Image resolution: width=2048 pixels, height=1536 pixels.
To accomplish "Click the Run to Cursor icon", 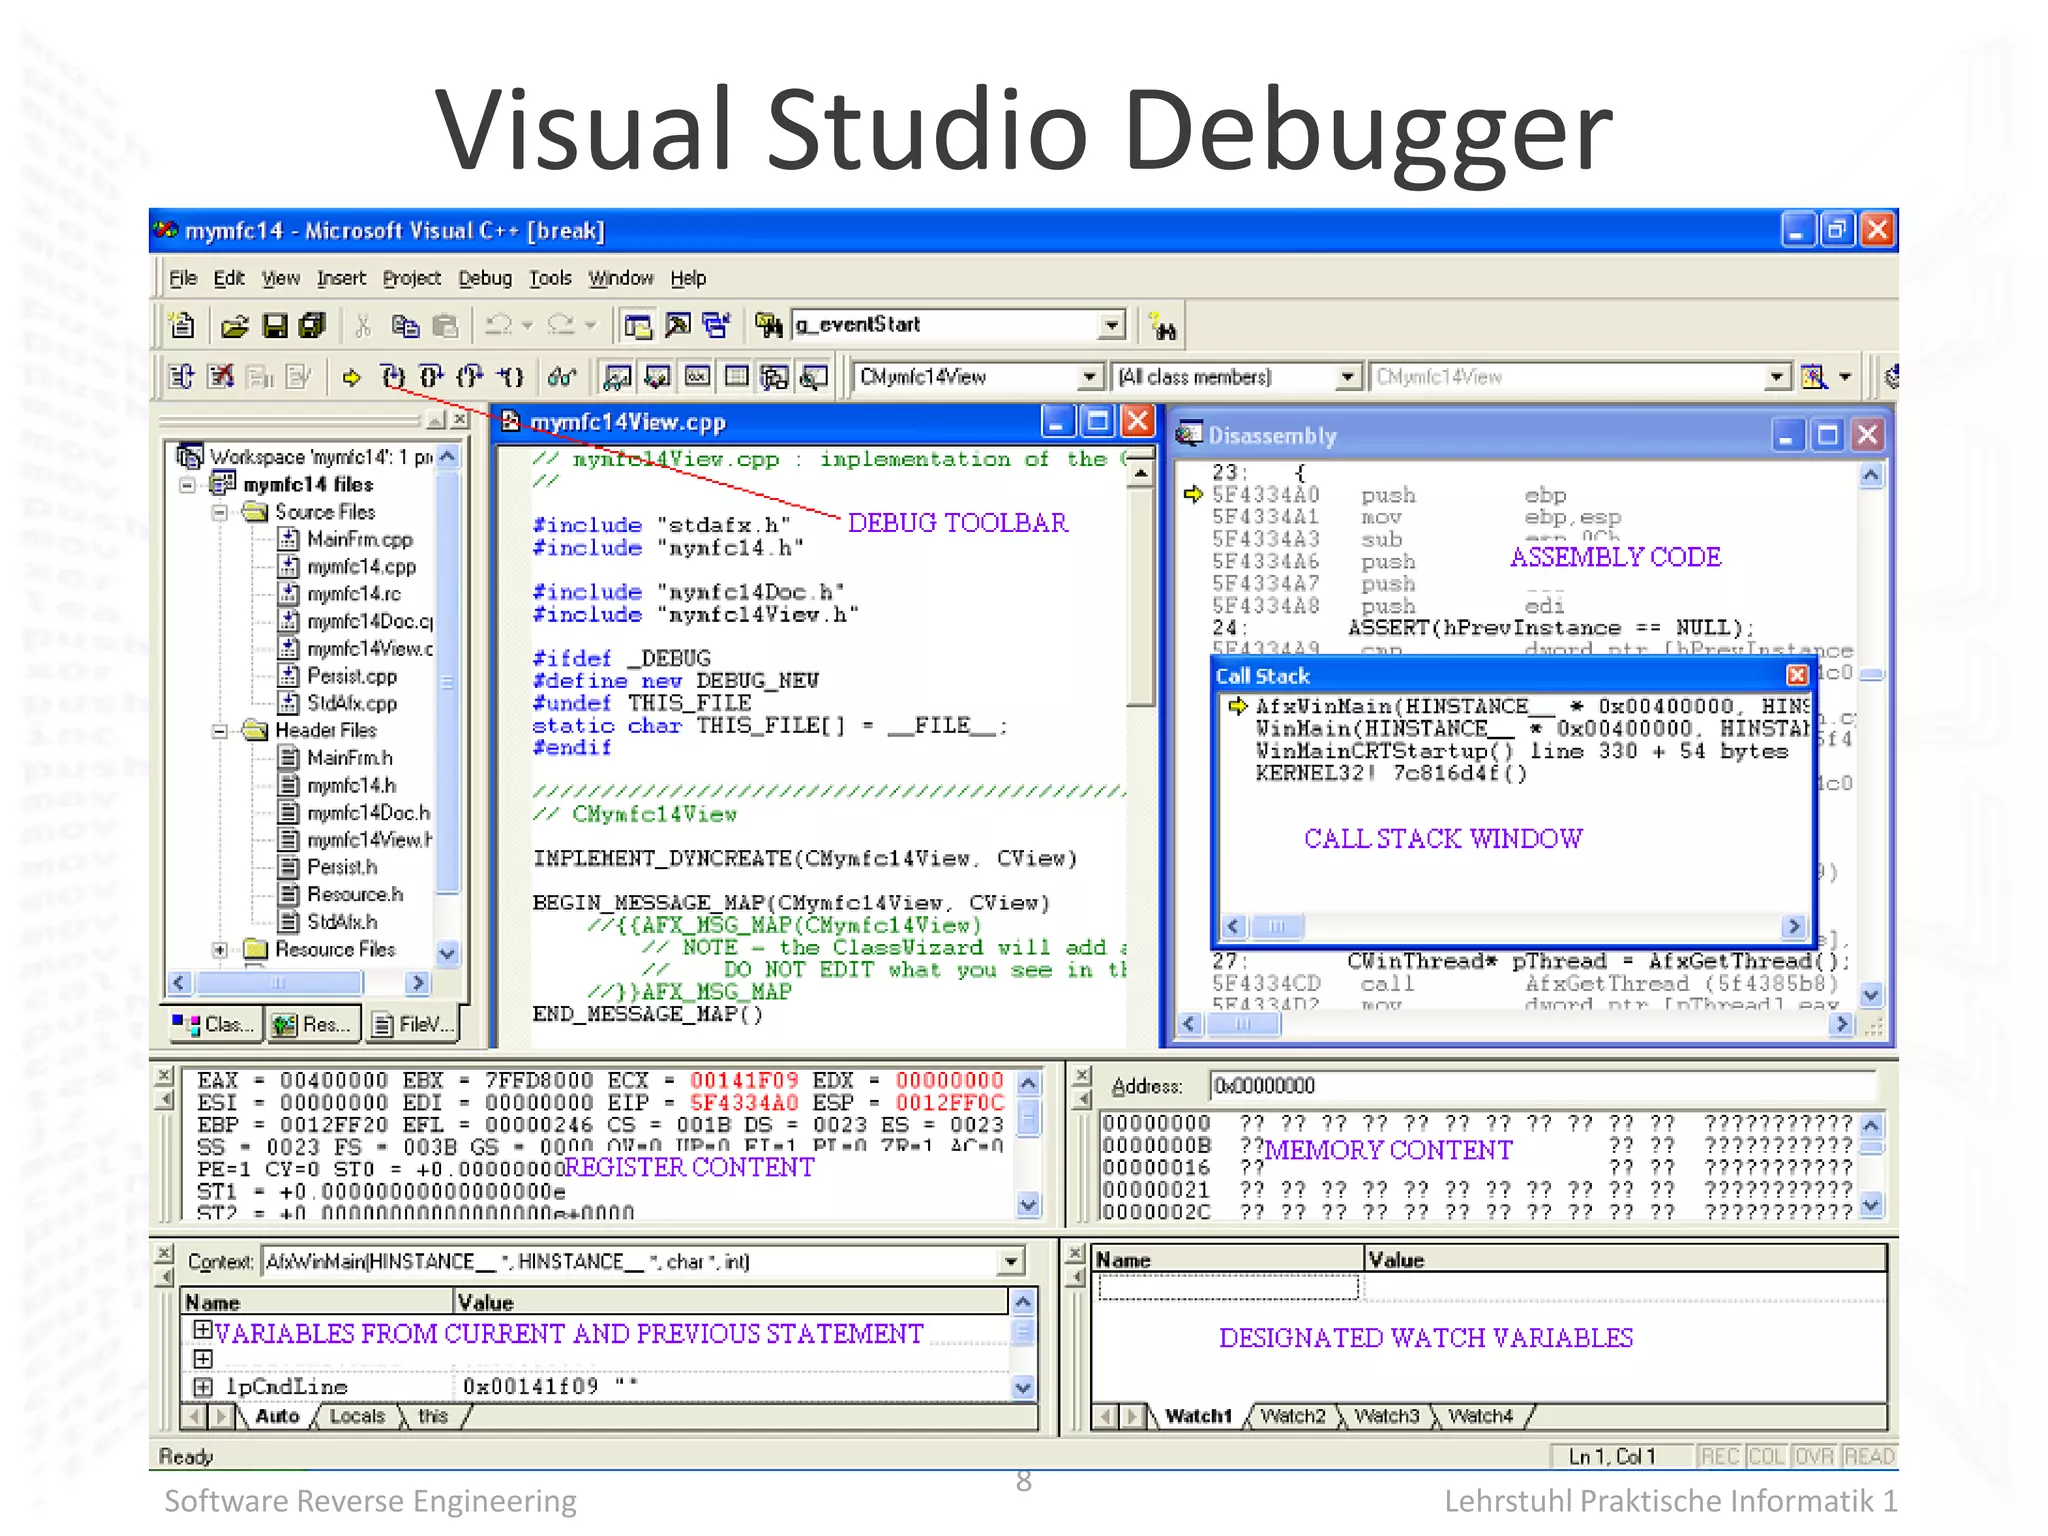I will coord(511,377).
